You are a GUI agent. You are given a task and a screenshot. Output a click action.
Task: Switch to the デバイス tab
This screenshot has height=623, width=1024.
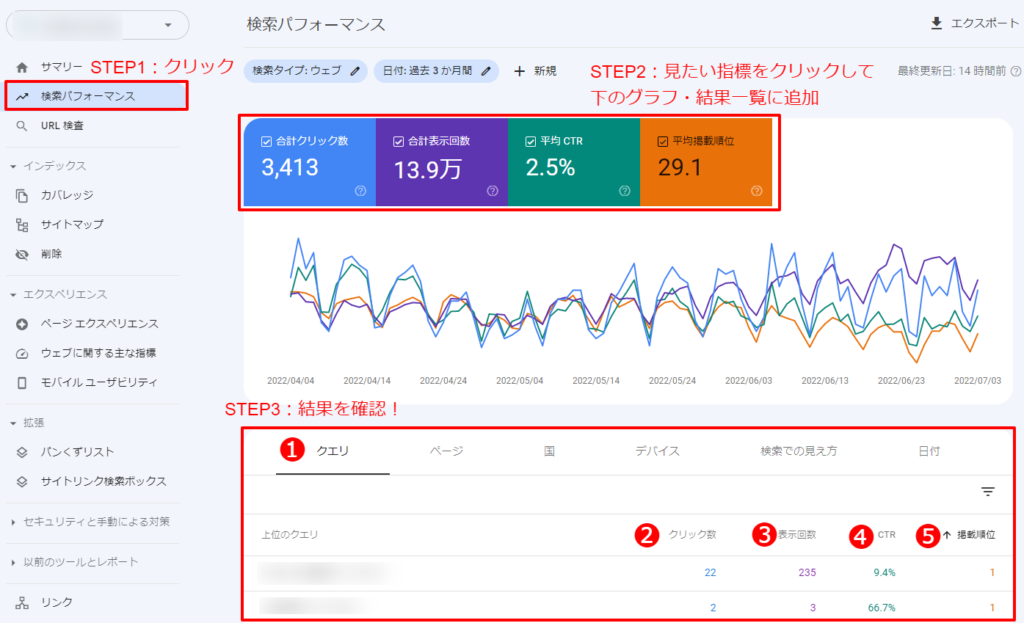(x=657, y=451)
